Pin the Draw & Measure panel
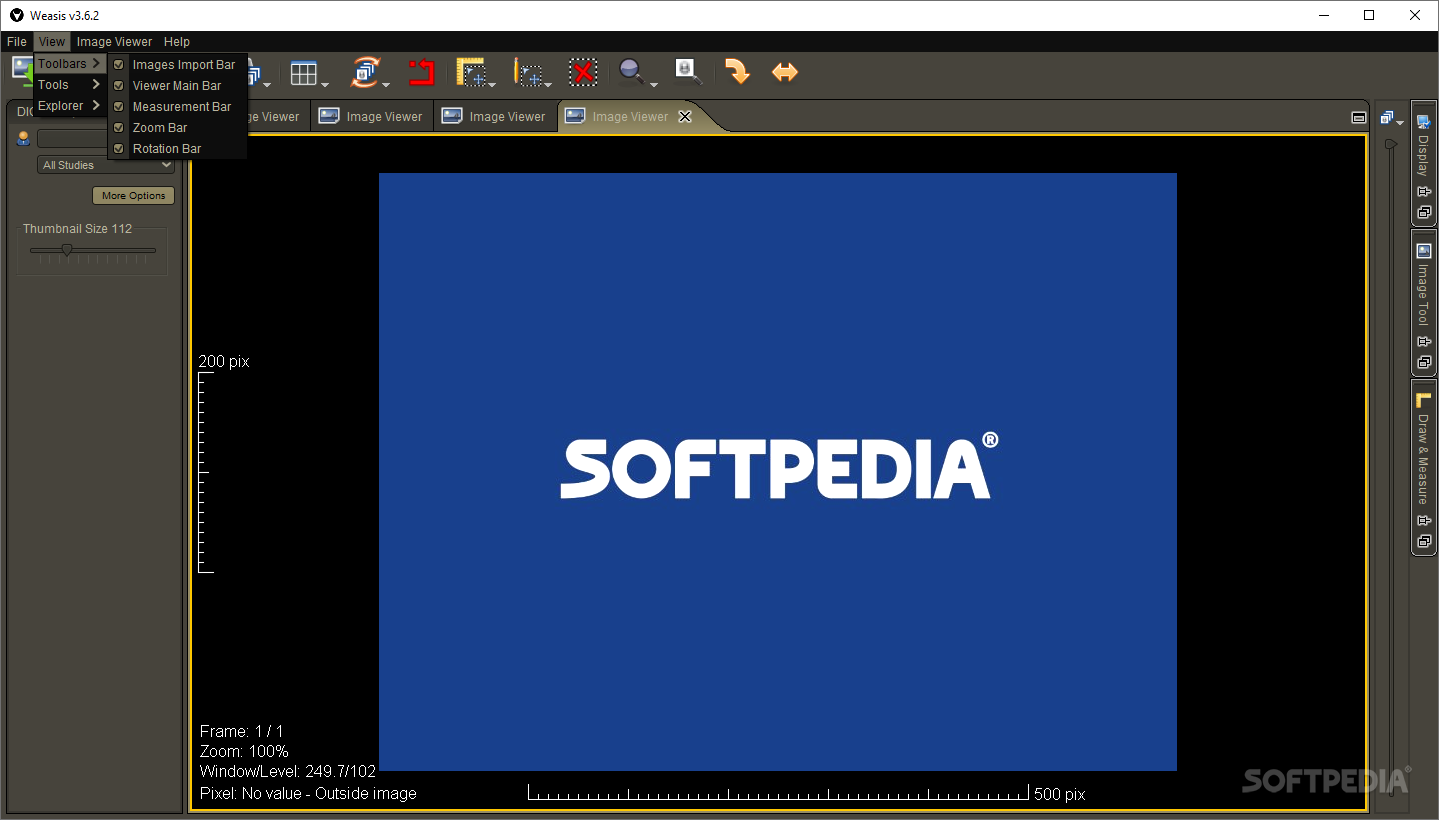1439x820 pixels. (x=1424, y=521)
